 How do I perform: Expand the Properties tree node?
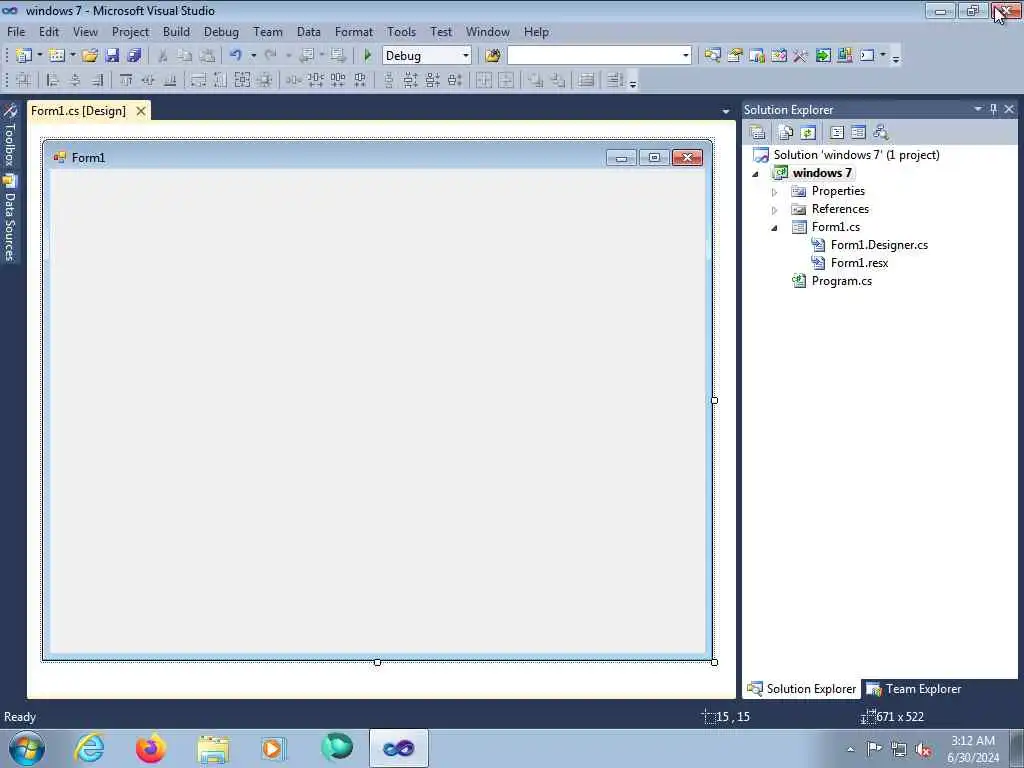(x=775, y=192)
